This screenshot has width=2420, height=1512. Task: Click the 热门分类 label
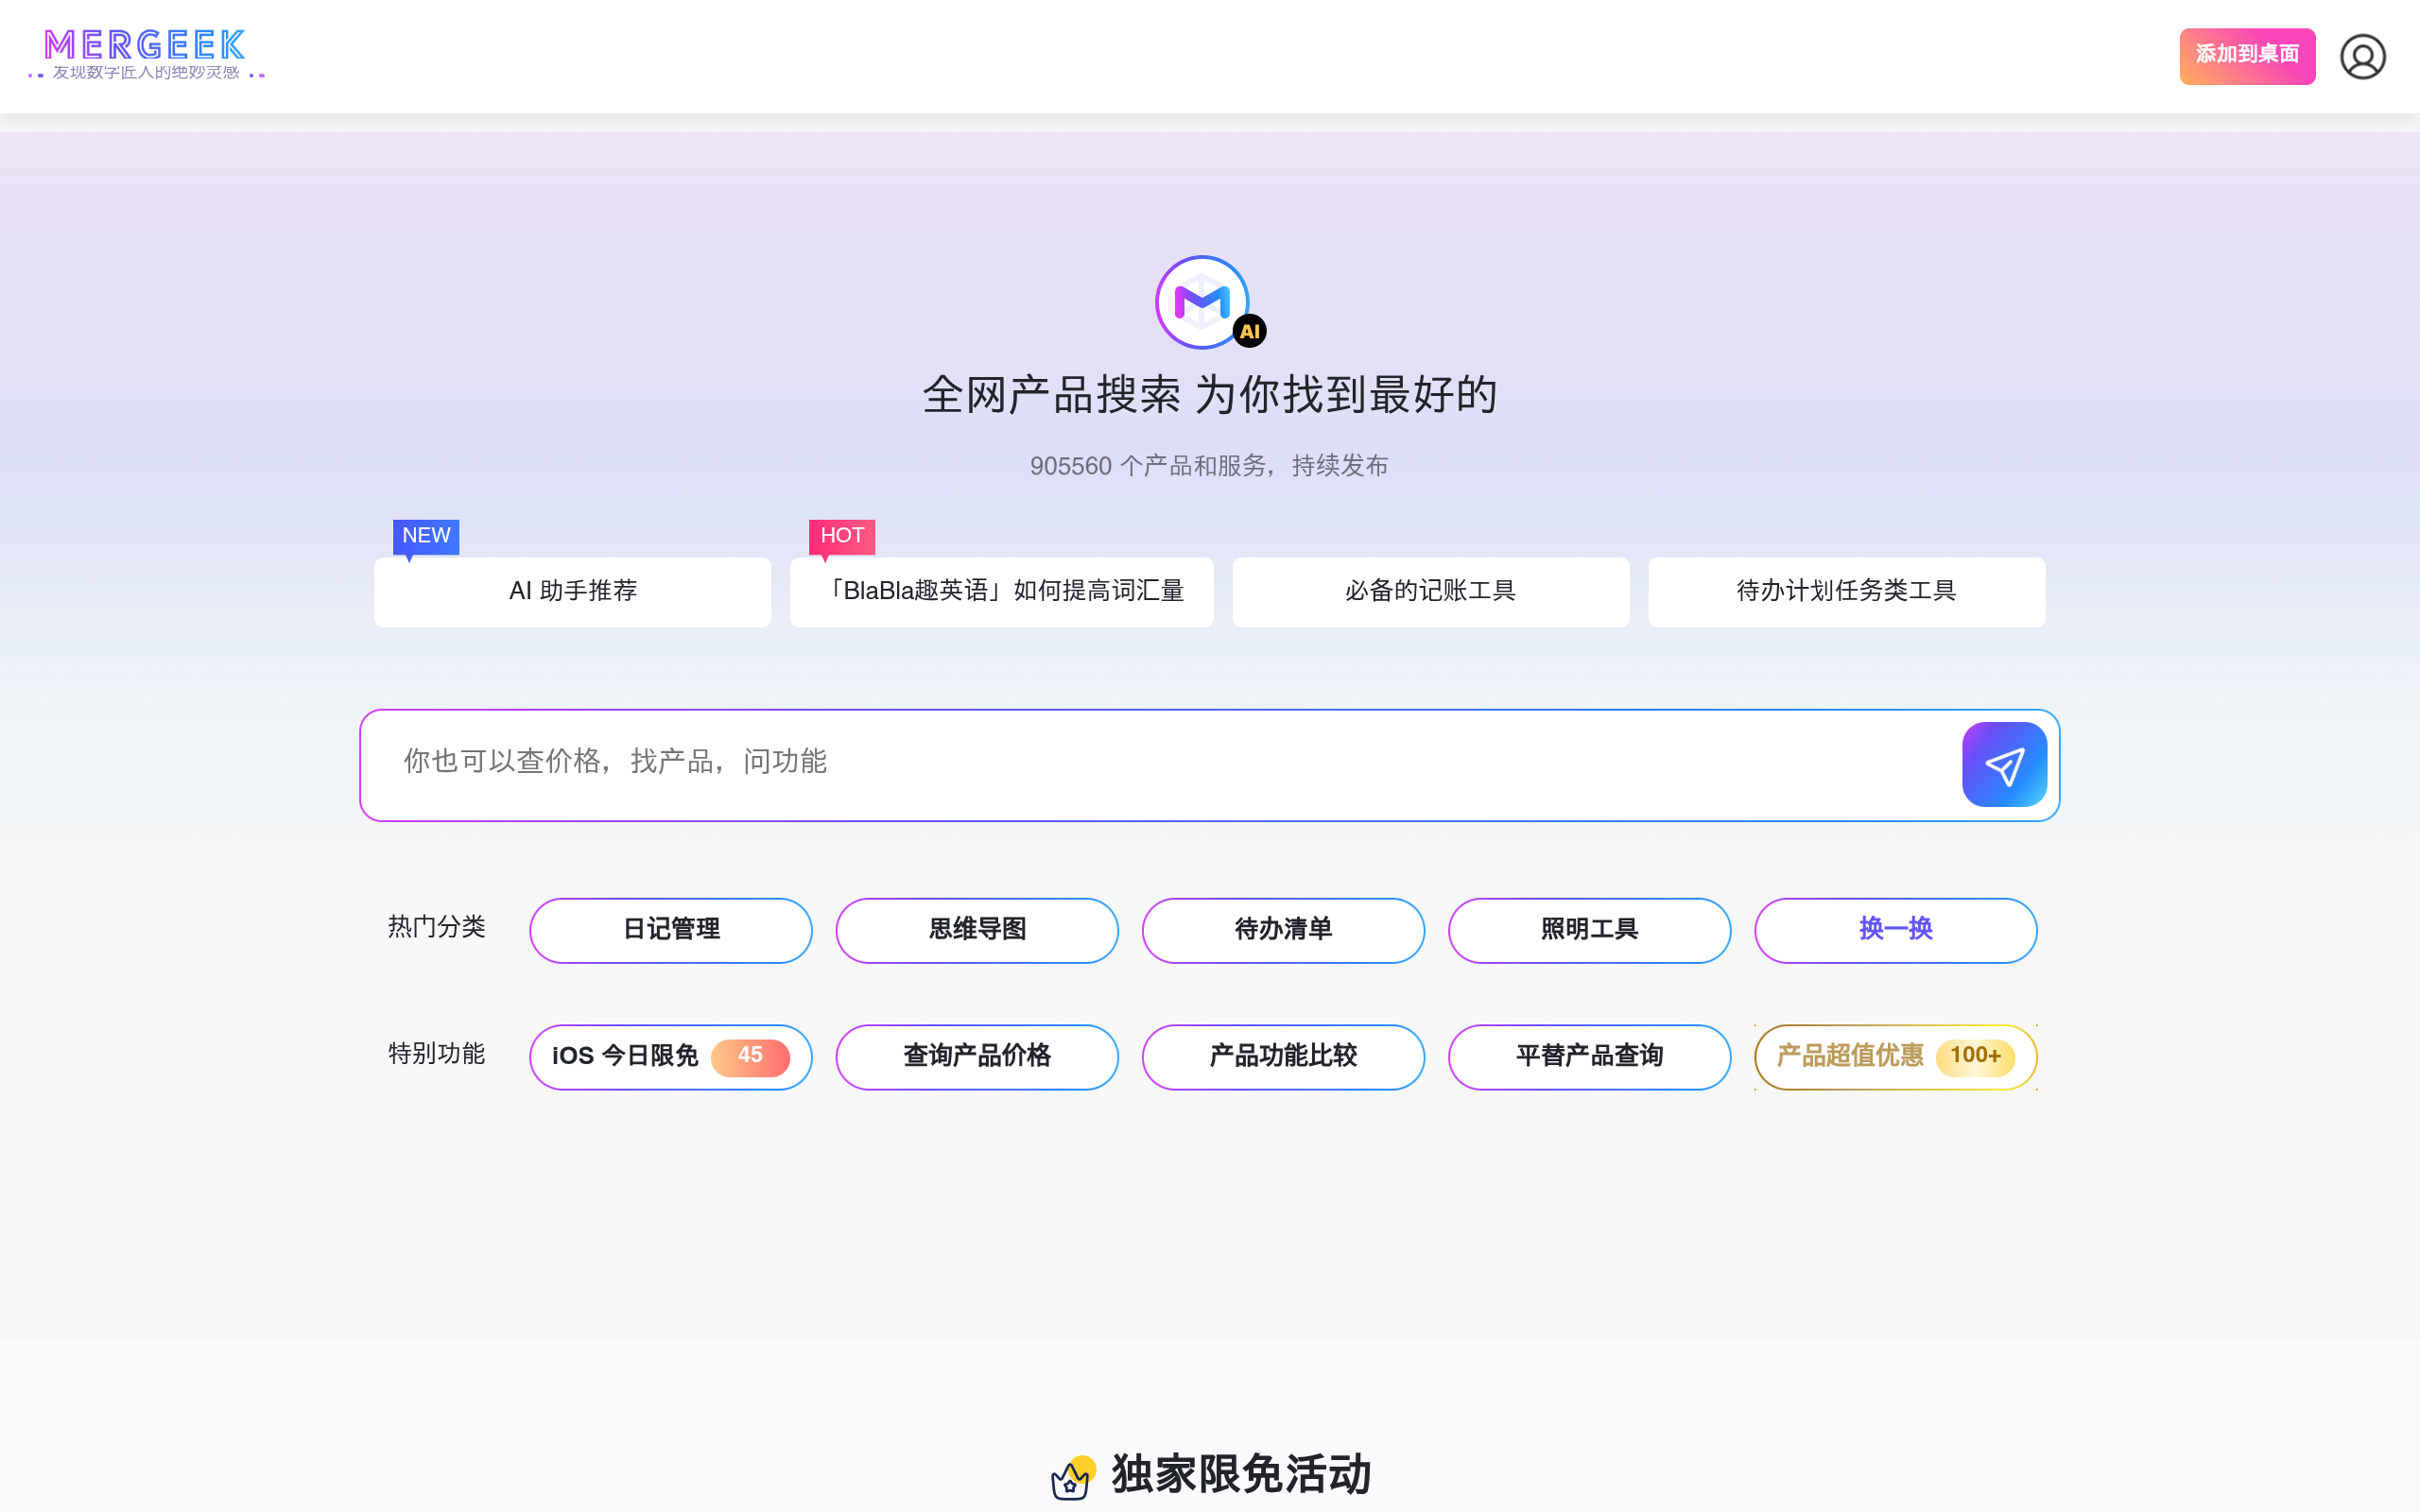[436, 927]
